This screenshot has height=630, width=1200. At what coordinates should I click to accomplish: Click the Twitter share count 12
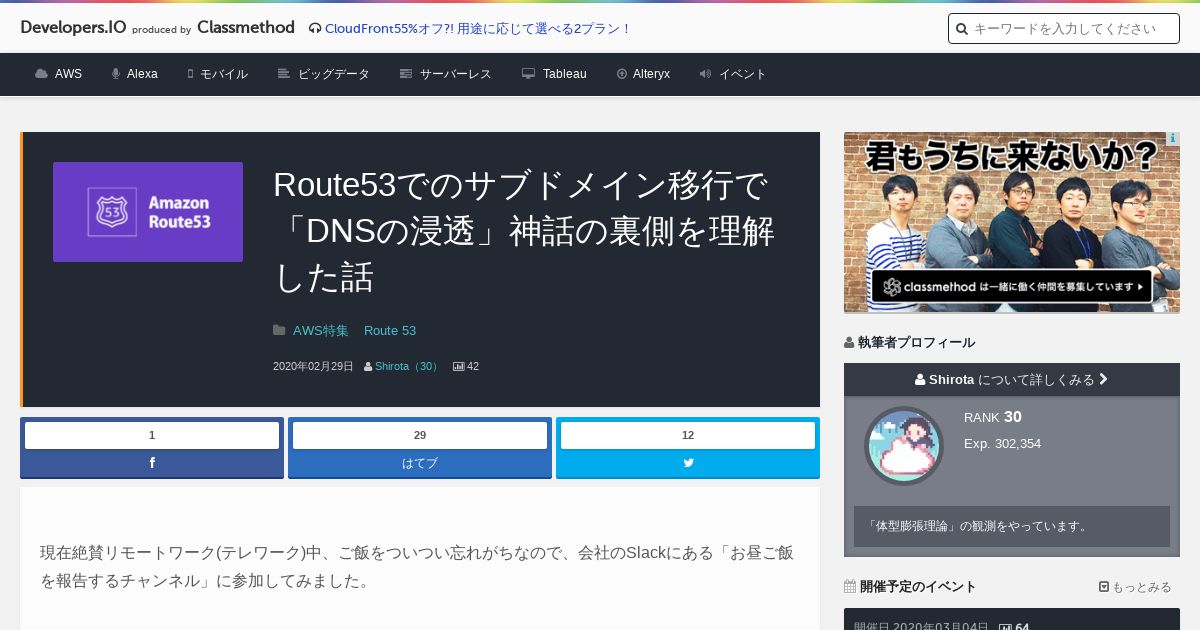coord(688,435)
